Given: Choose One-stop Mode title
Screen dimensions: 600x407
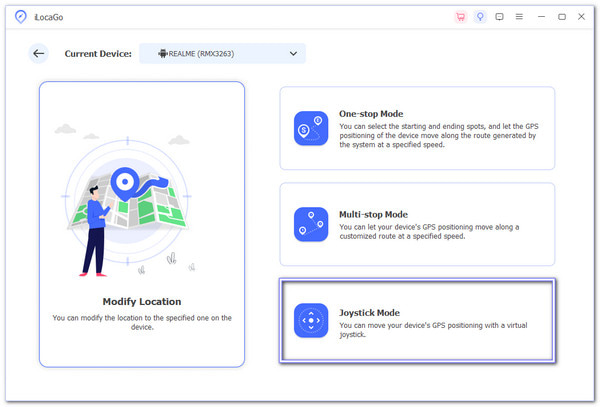Looking at the screenshot, I should pyautogui.click(x=371, y=114).
